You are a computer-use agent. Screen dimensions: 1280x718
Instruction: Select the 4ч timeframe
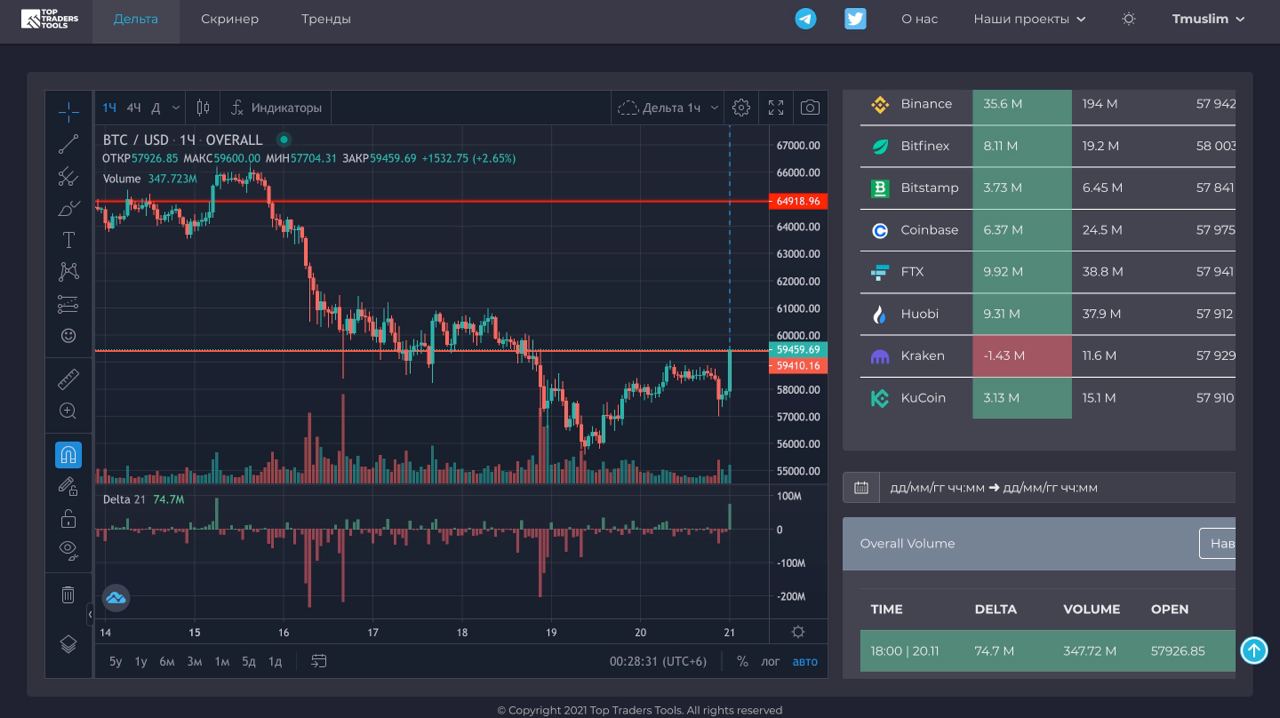[x=134, y=108]
